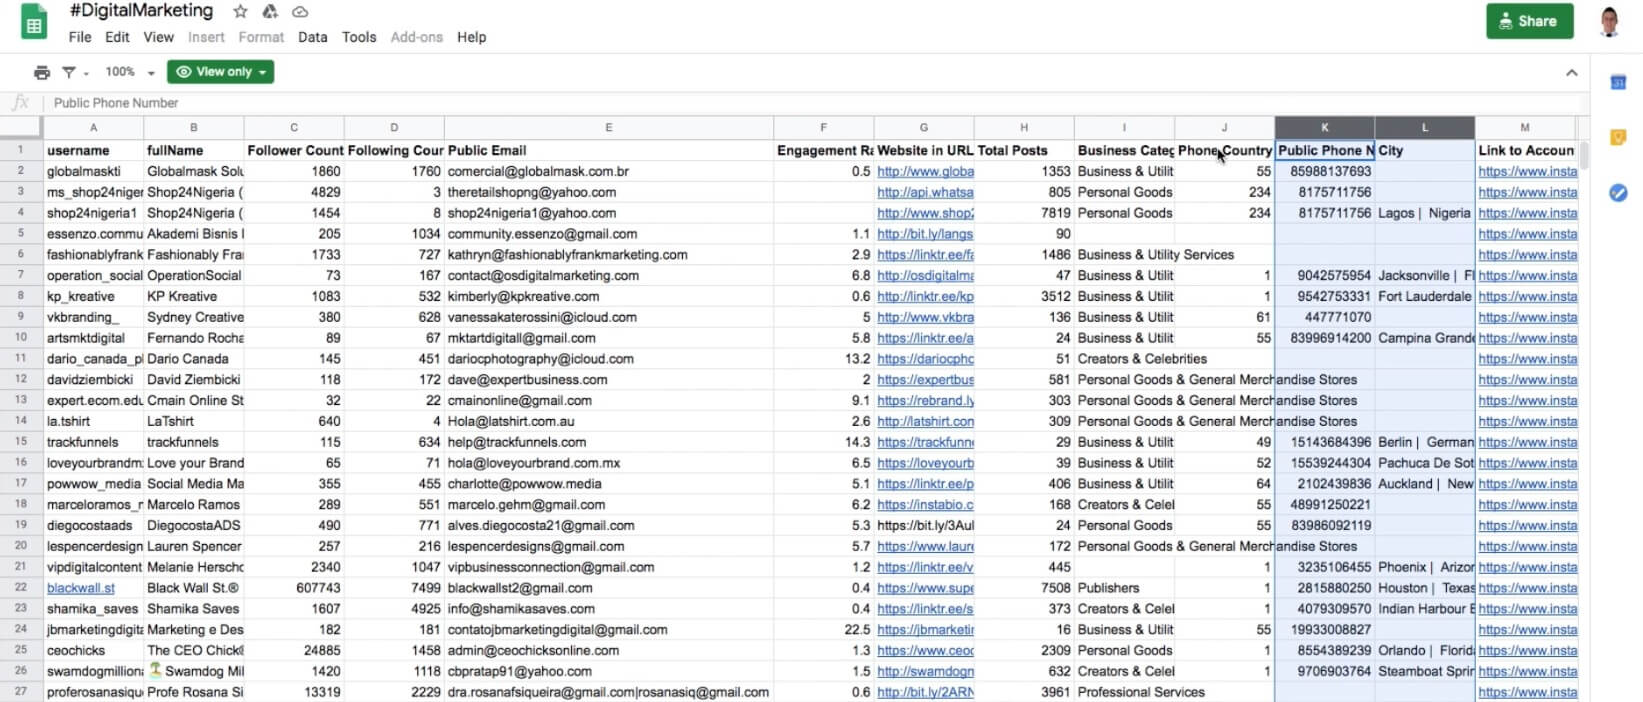Select the column K header
Screen dimensions: 1643x702
[x=1324, y=128]
